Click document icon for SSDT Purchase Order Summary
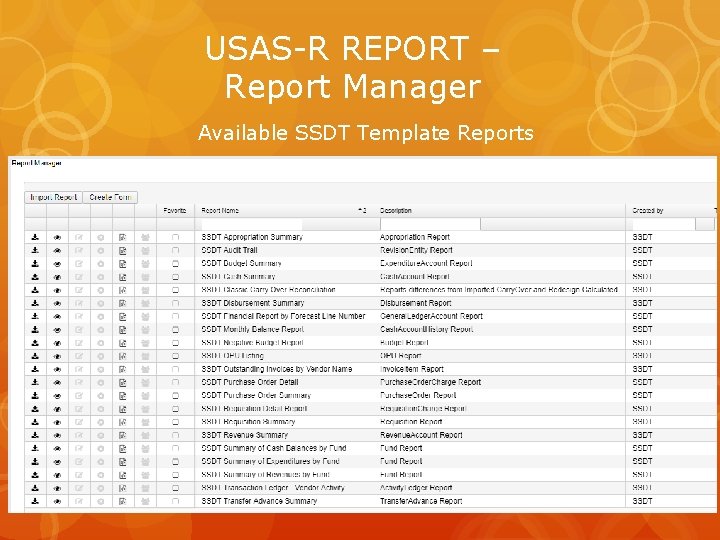 tap(123, 396)
